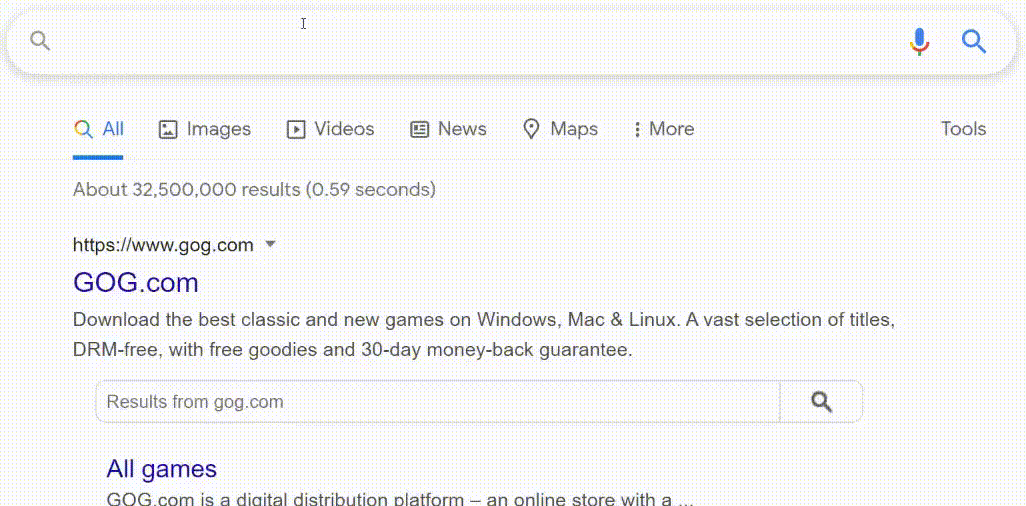Open the All games sitelink
Screen dimensions: 1026x506
pos(162,469)
